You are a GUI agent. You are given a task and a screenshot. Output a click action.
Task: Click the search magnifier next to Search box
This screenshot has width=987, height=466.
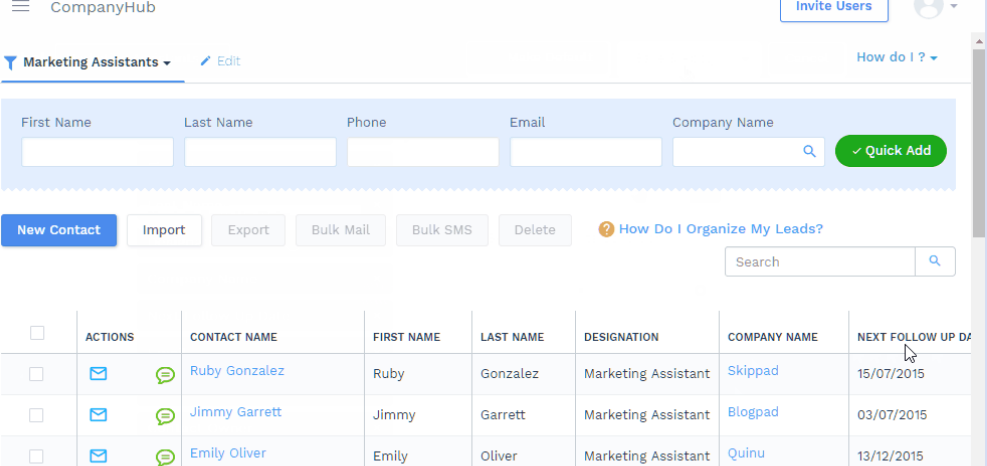(x=935, y=262)
